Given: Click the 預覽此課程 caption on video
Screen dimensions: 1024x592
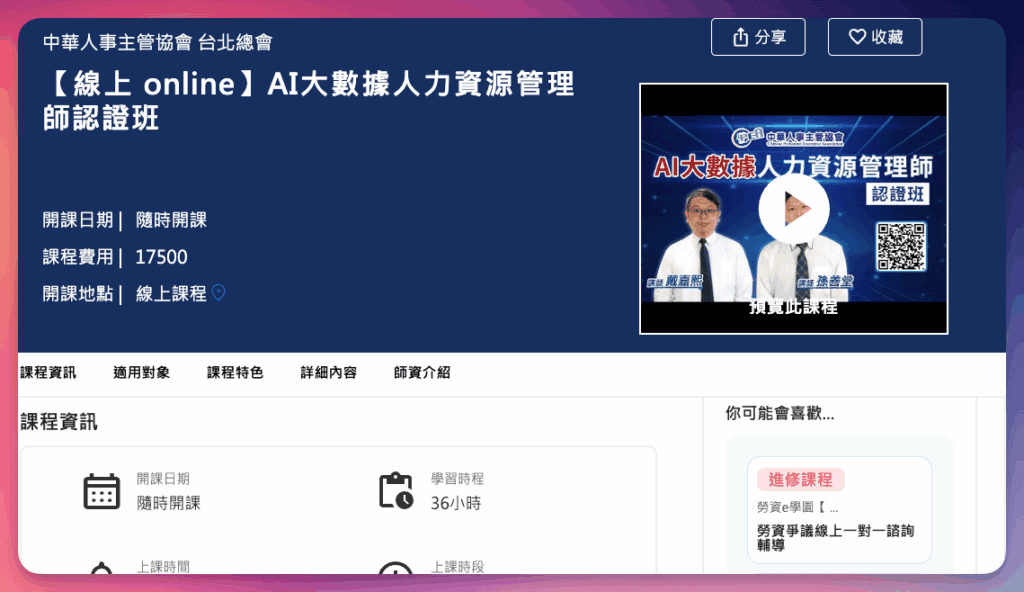Looking at the screenshot, I should point(793,306).
